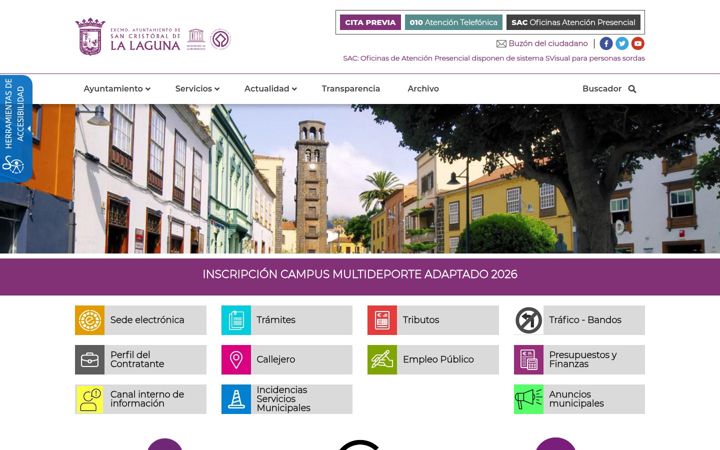
Task: Open the Twitter icon link
Action: pos(622,44)
